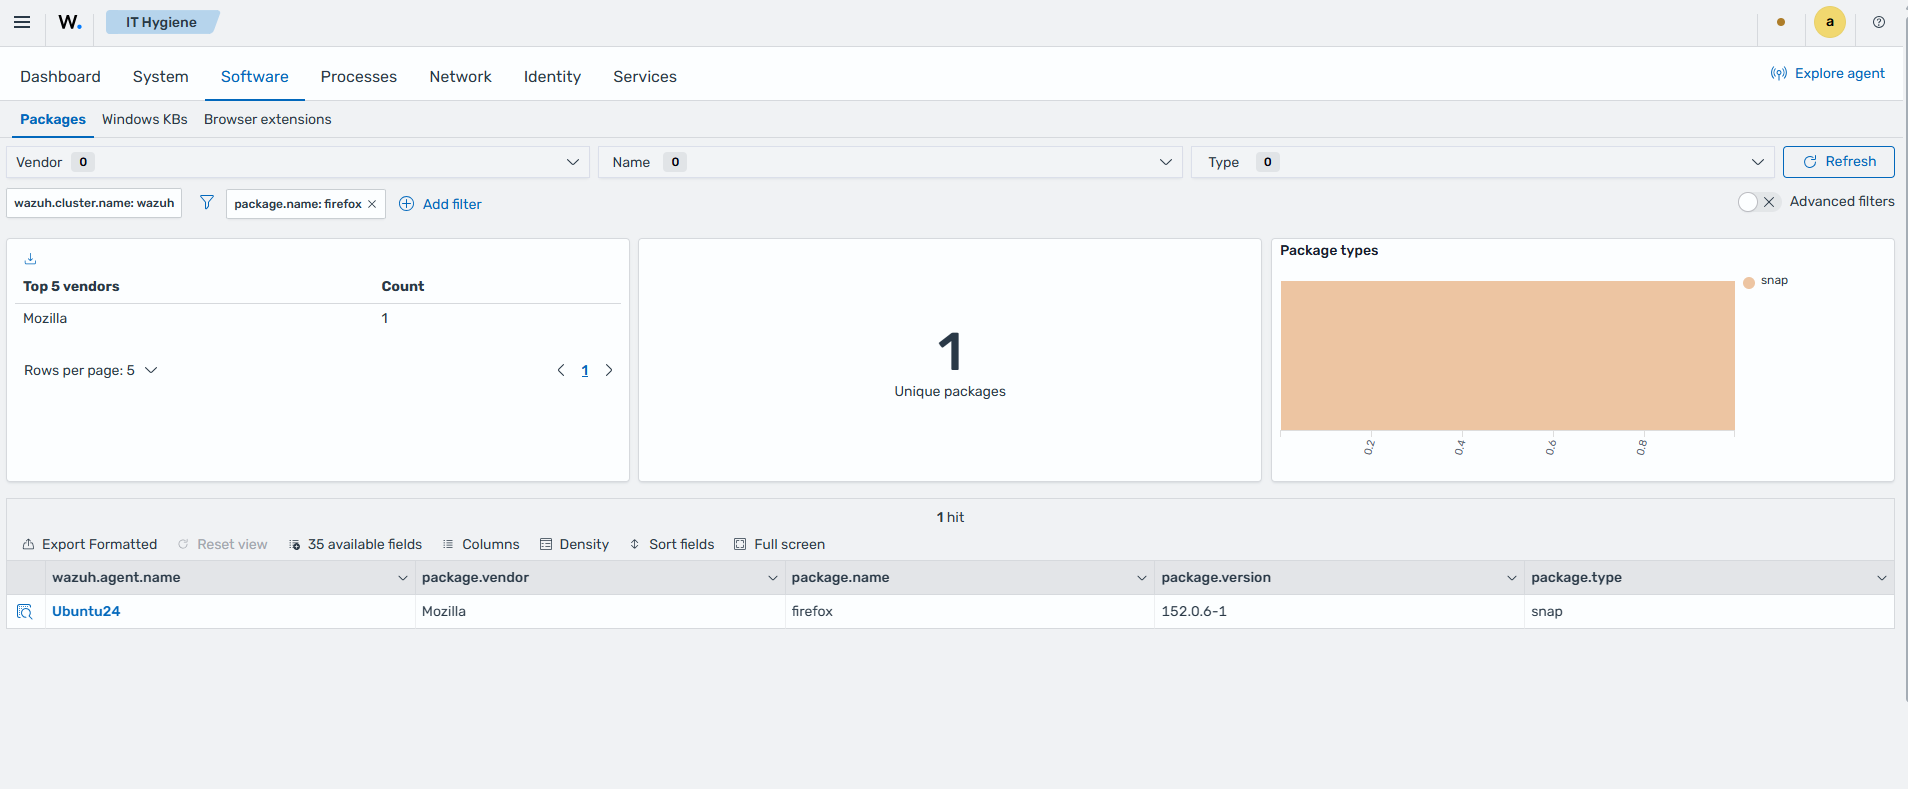Open the Type filter dropdown
The width and height of the screenshot is (1908, 789).
1482,162
